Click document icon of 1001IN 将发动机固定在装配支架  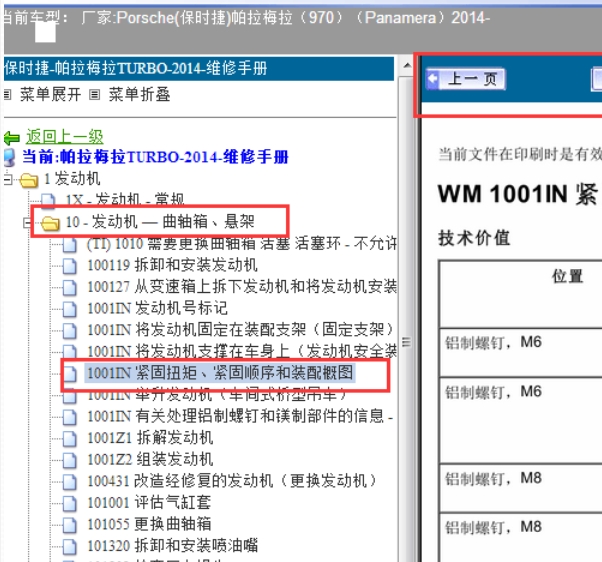(69, 330)
